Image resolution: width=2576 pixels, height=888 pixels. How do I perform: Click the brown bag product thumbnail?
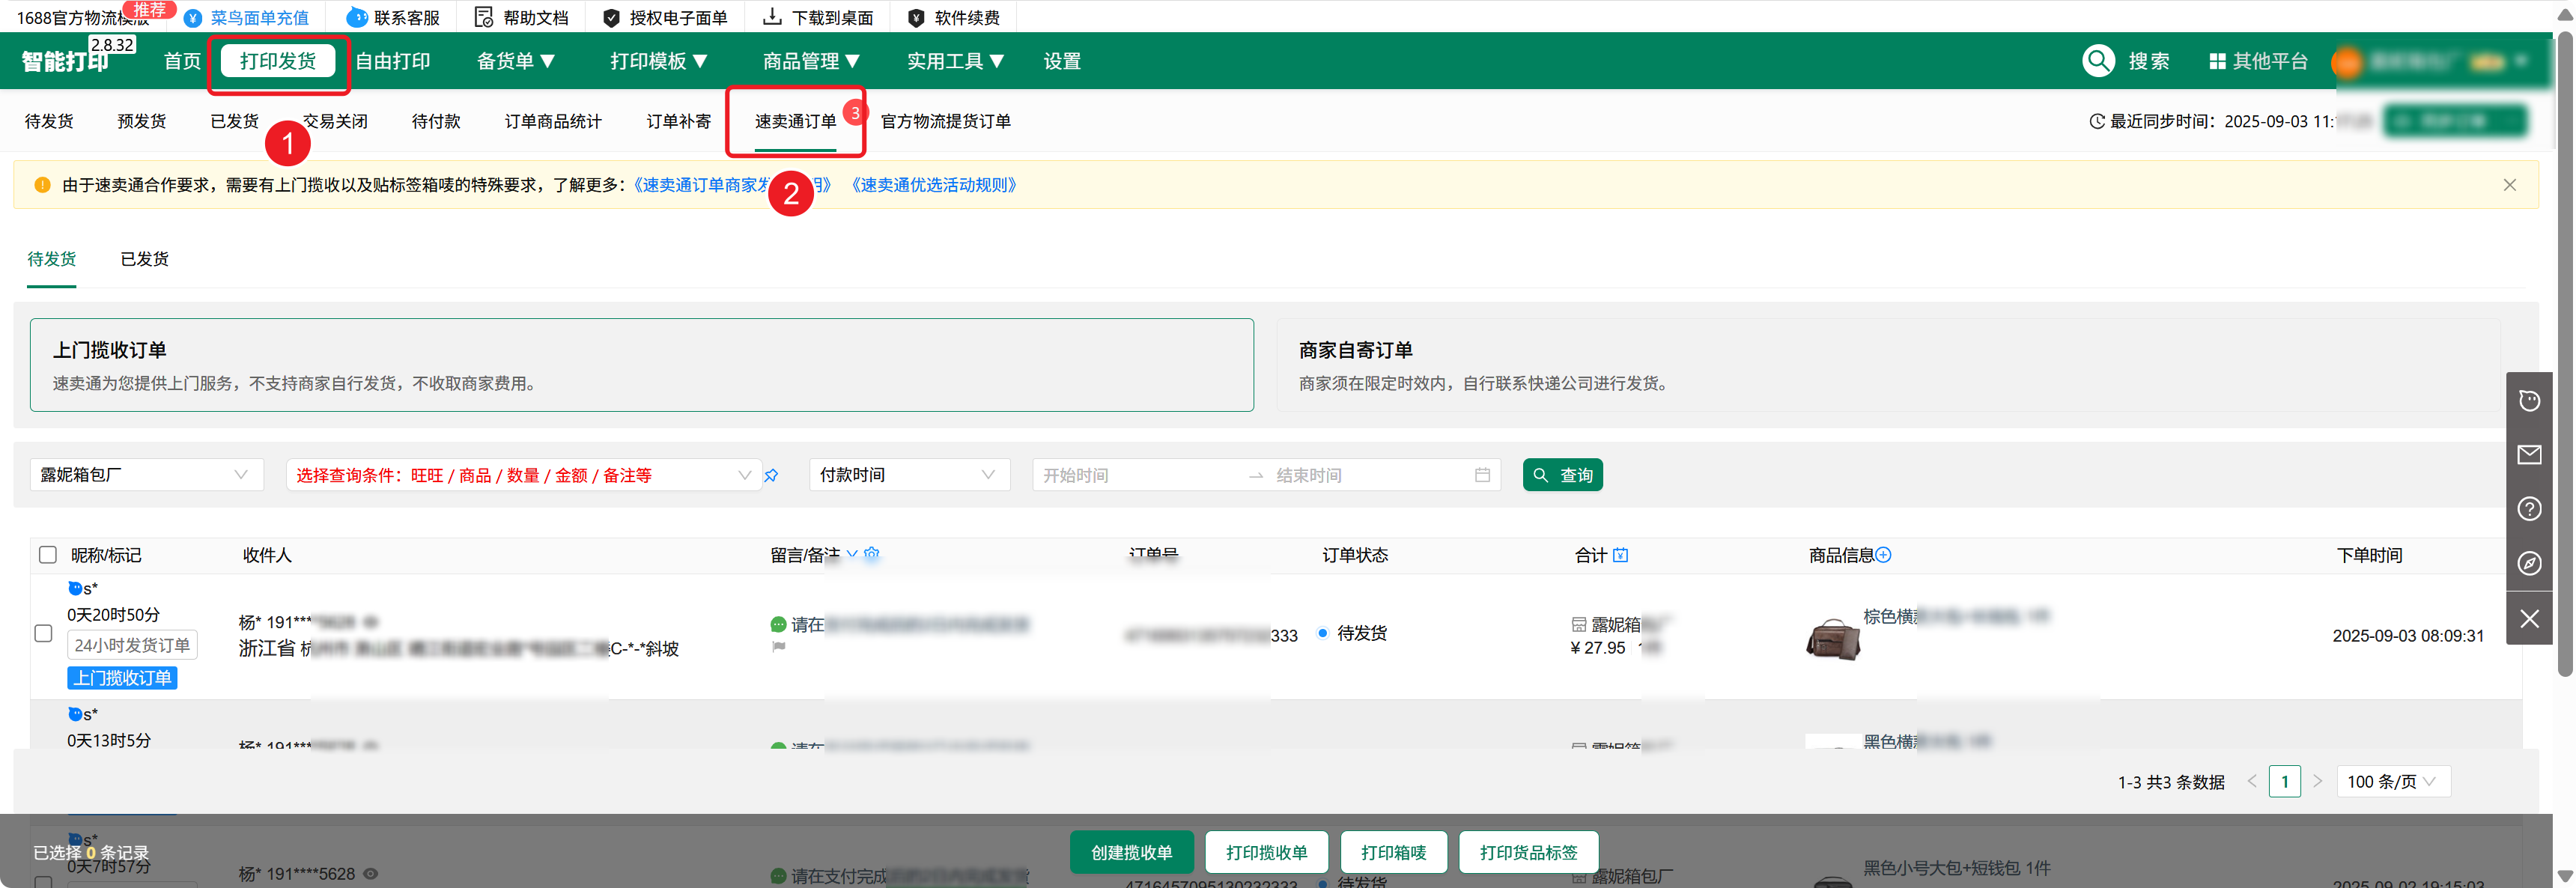(x=1833, y=638)
